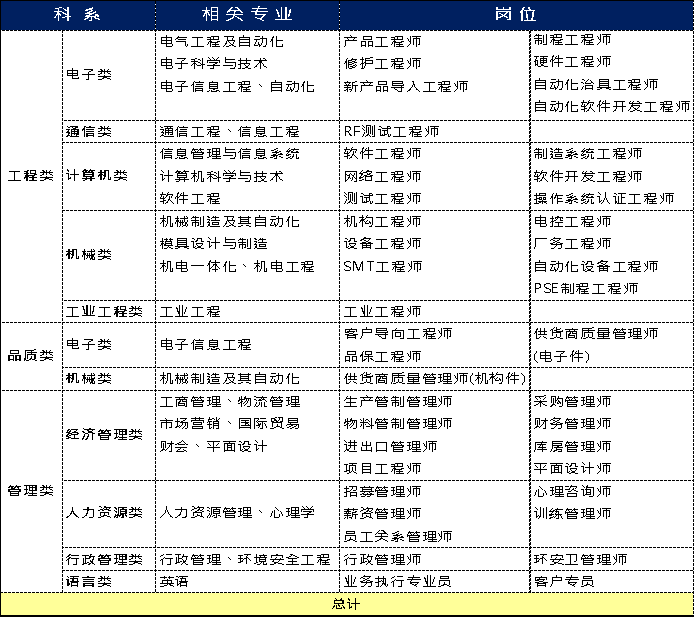The height and width of the screenshot is (619, 696).
Task: Select left 岗位 cell directly above 总计 row
Action: click(434, 581)
